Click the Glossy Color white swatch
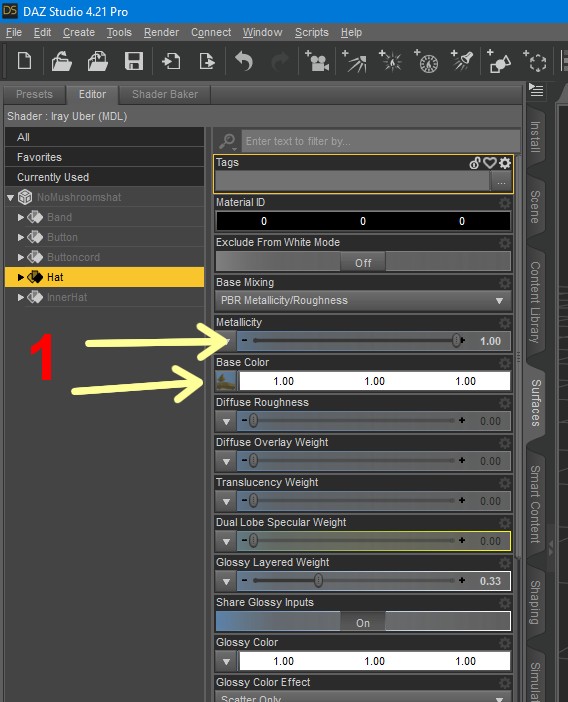Viewport: 568px width, 702px height. pyautogui.click(x=375, y=661)
